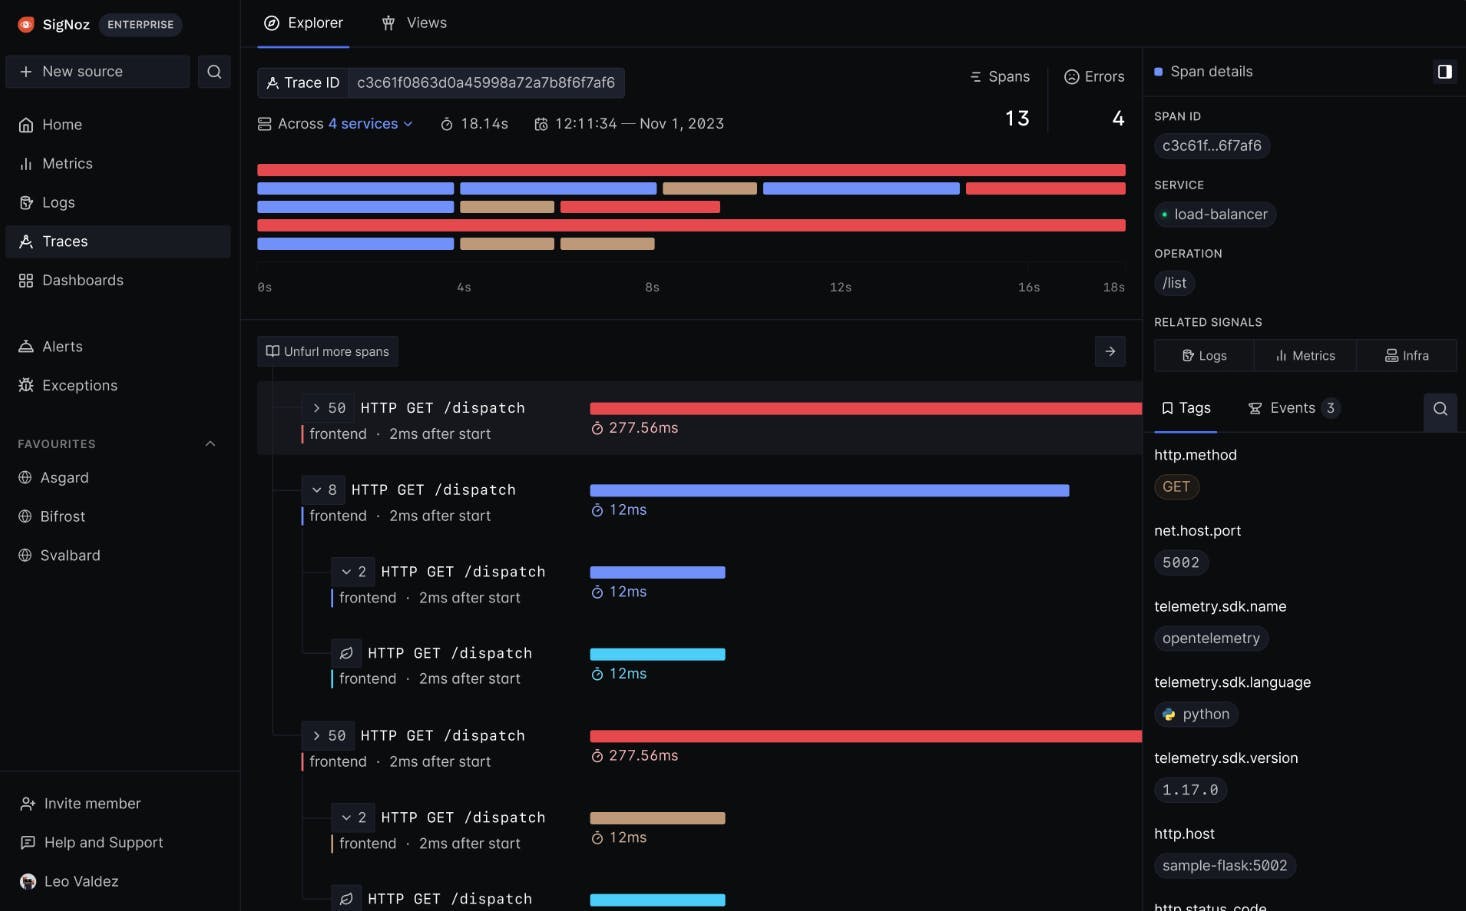Click the top red bar in trace flamegraph
This screenshot has height=911, width=1466.
click(x=690, y=170)
